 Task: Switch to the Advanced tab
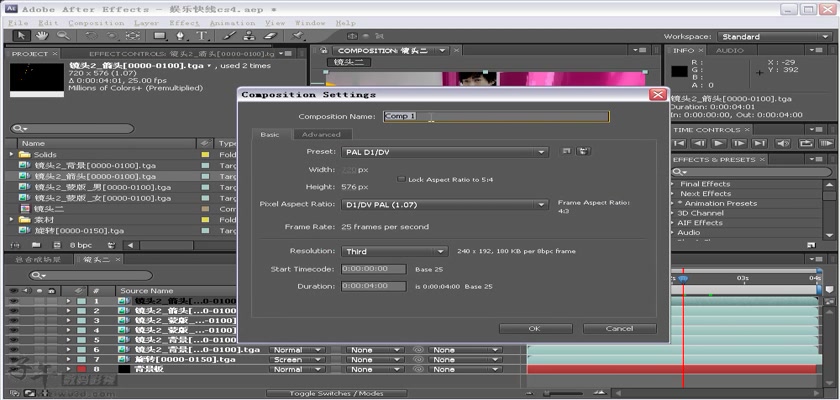tap(321, 134)
